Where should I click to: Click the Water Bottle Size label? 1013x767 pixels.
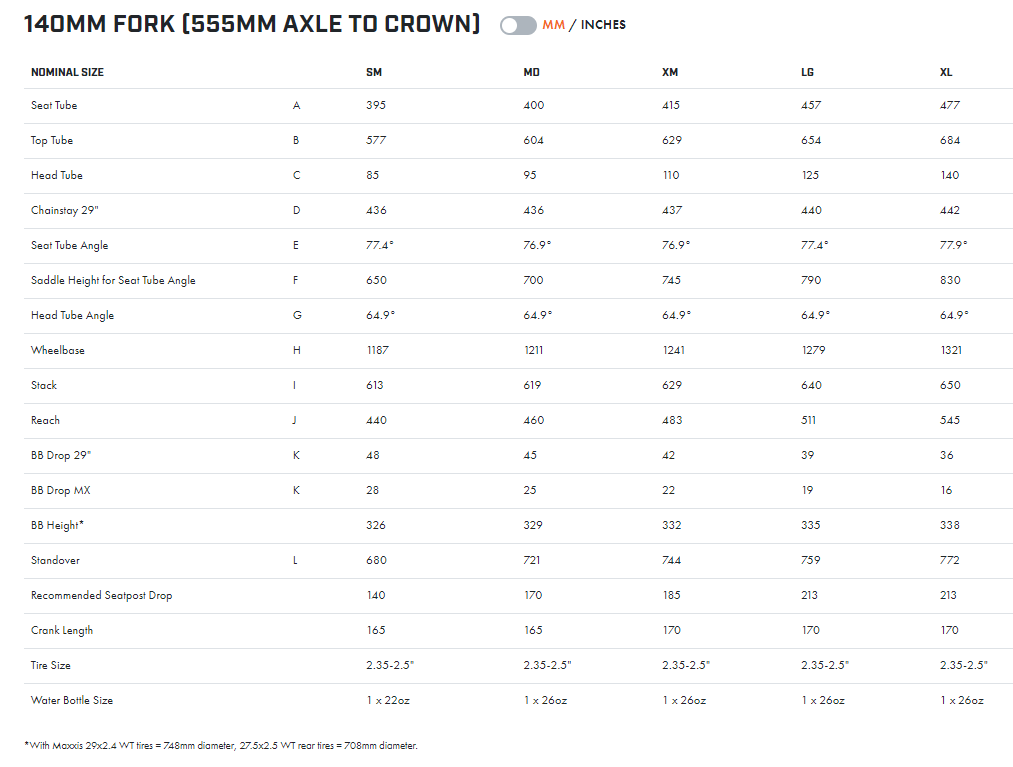pos(72,700)
